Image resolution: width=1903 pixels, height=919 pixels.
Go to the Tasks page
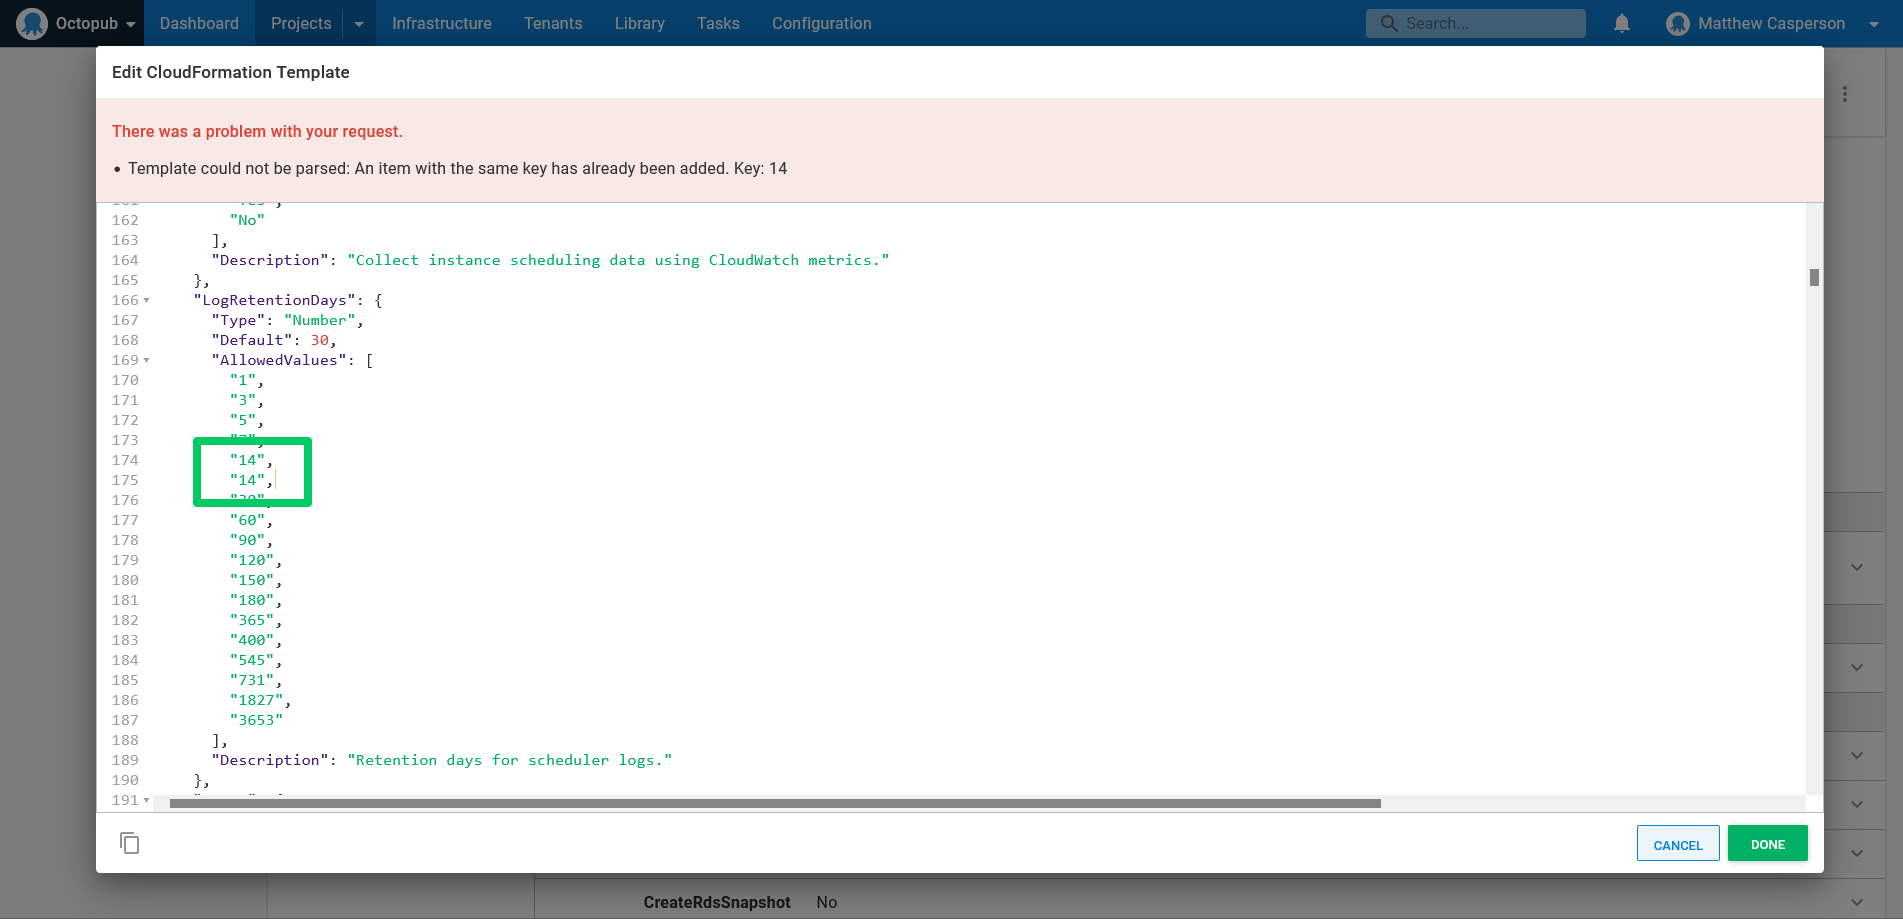click(x=717, y=23)
